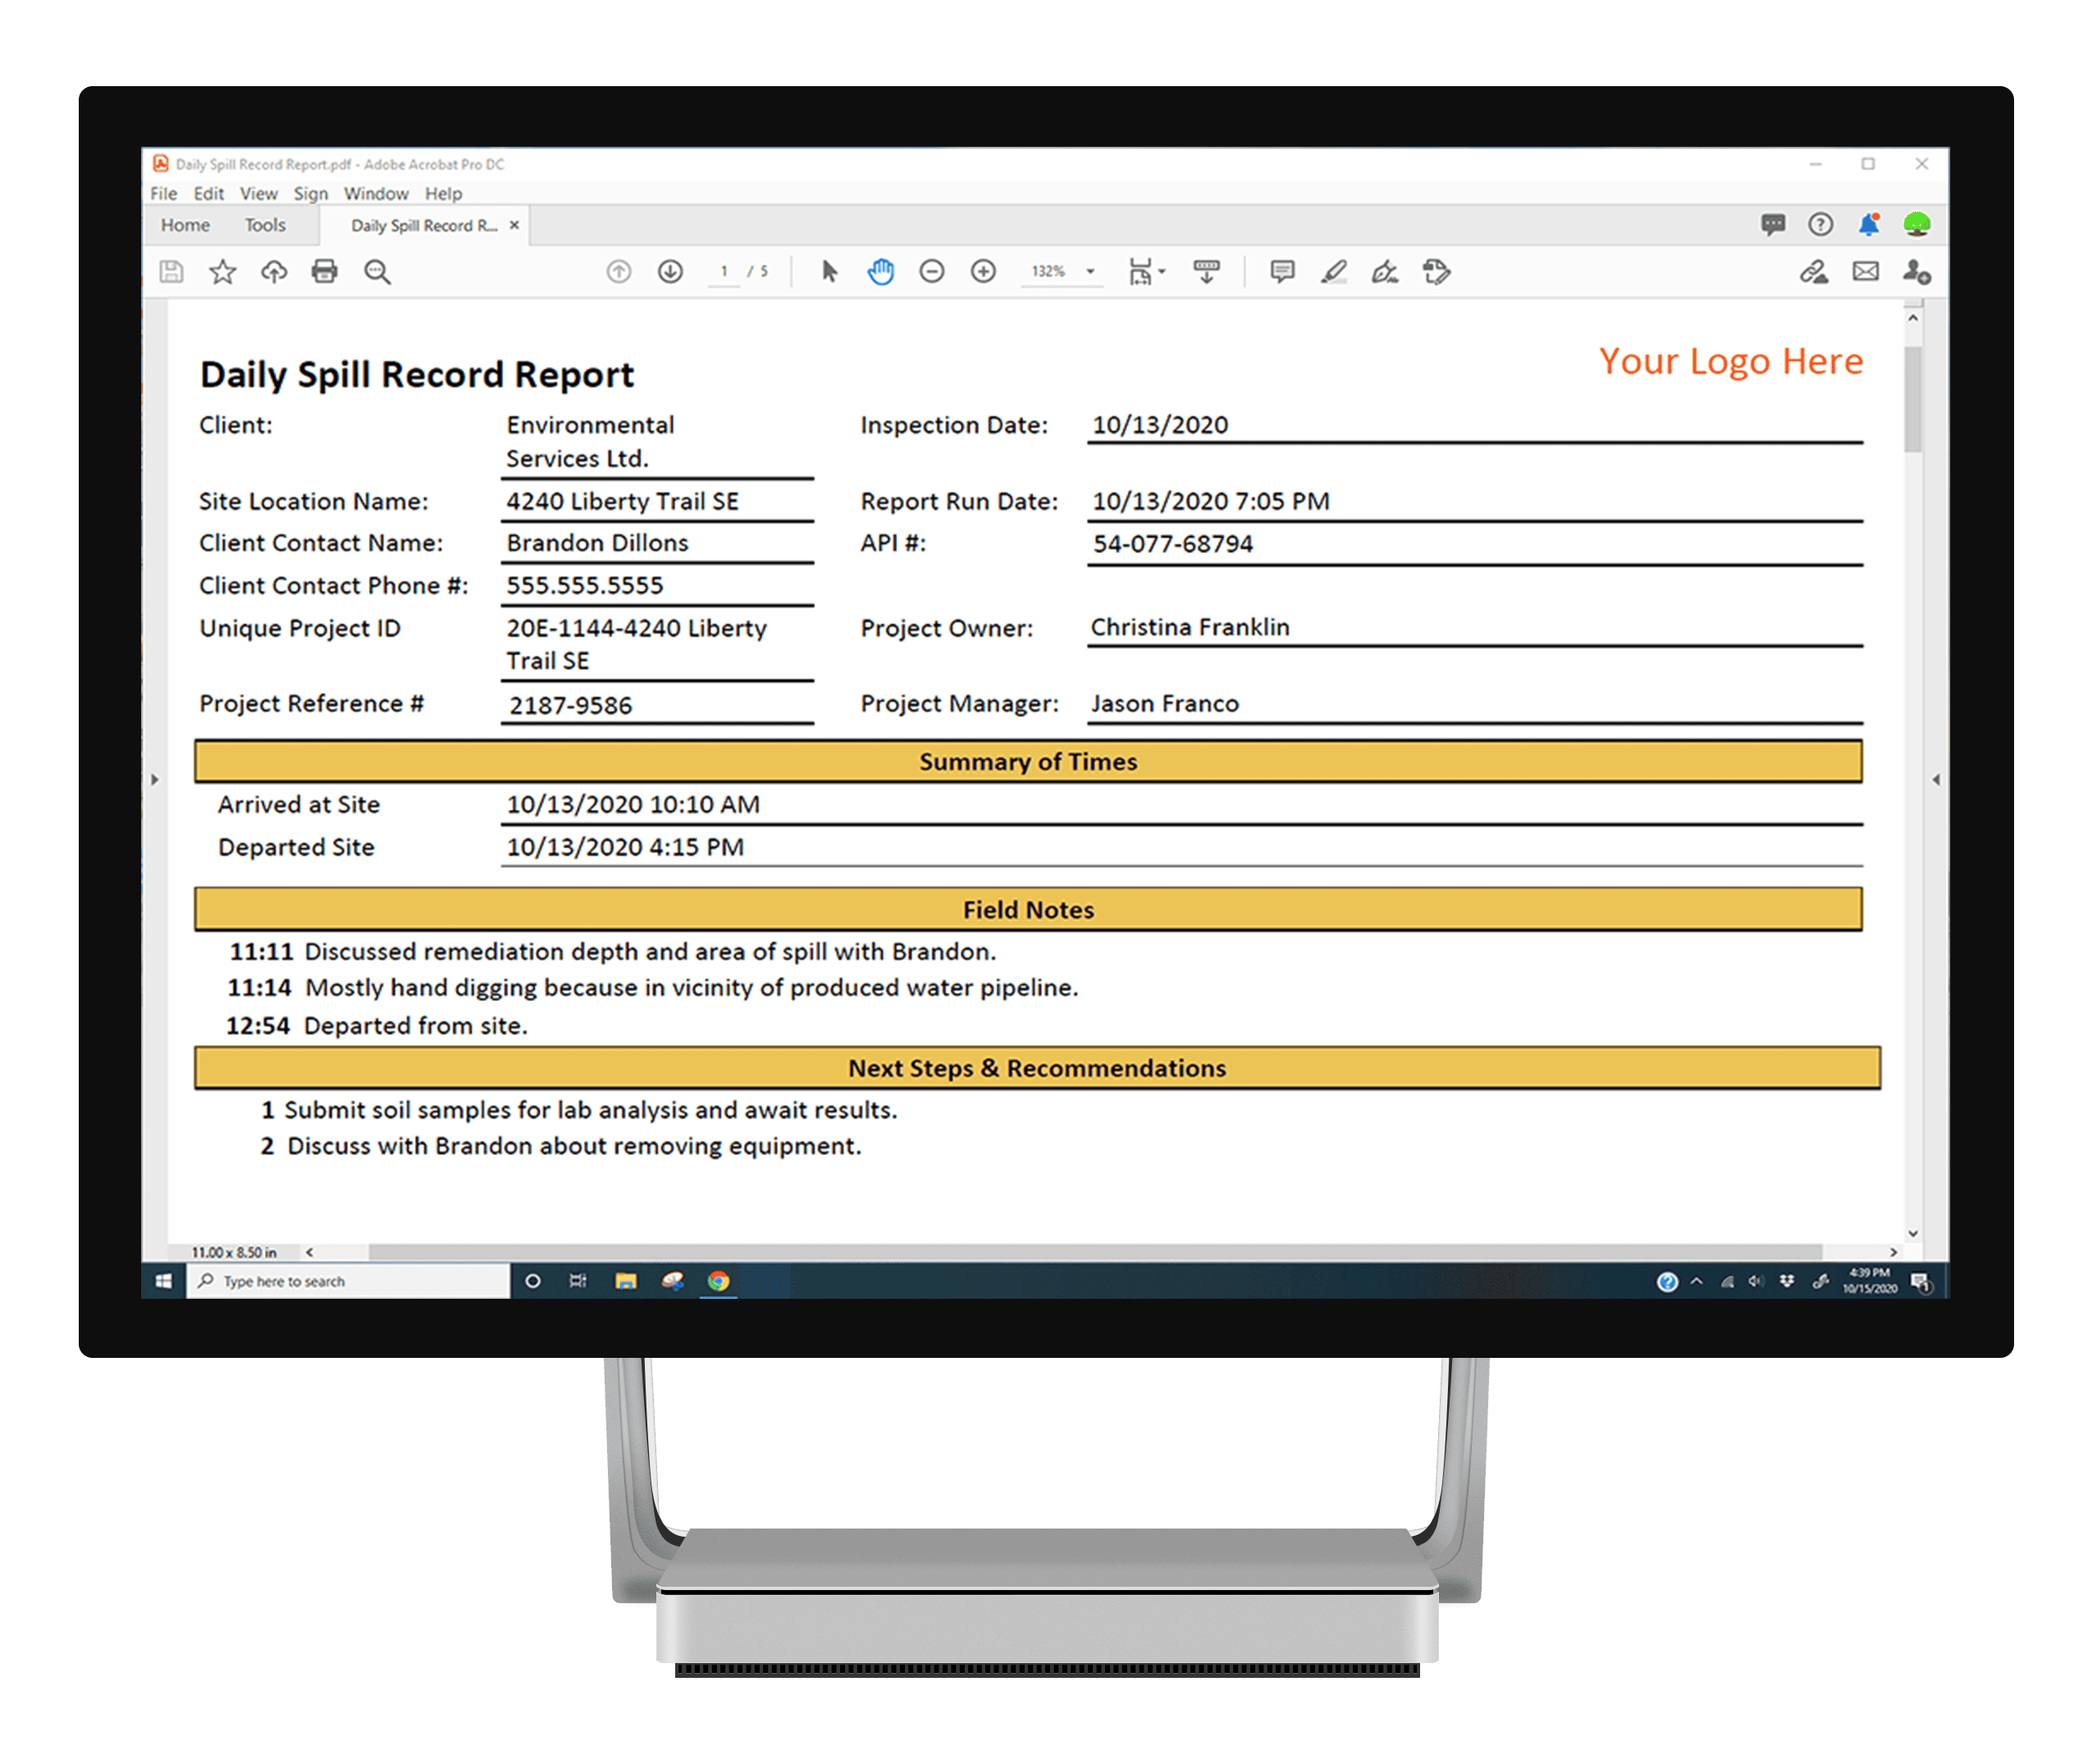Viewport: 2092px width, 1764px height.
Task: Click the add people share icon
Action: coord(1916,271)
